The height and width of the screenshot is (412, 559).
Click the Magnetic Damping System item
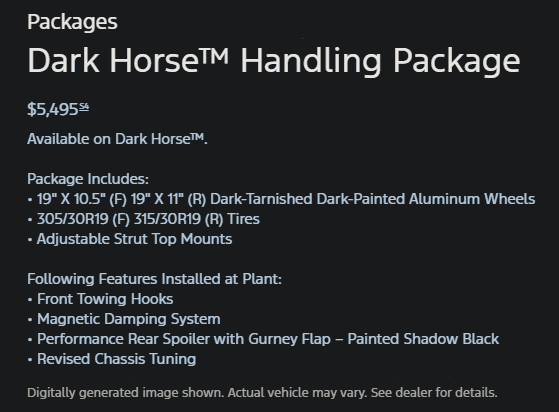point(129,319)
